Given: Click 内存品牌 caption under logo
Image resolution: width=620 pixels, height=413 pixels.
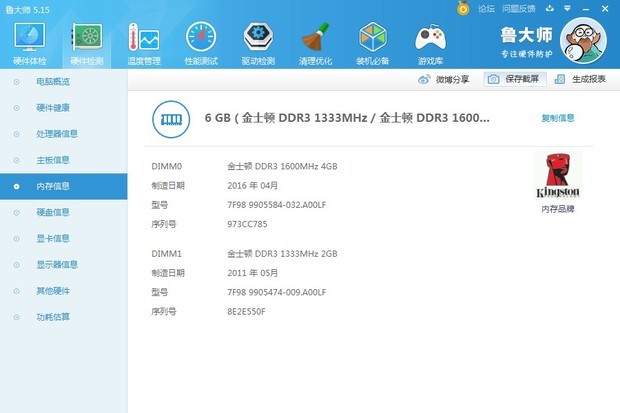Looking at the screenshot, I should tap(558, 209).
